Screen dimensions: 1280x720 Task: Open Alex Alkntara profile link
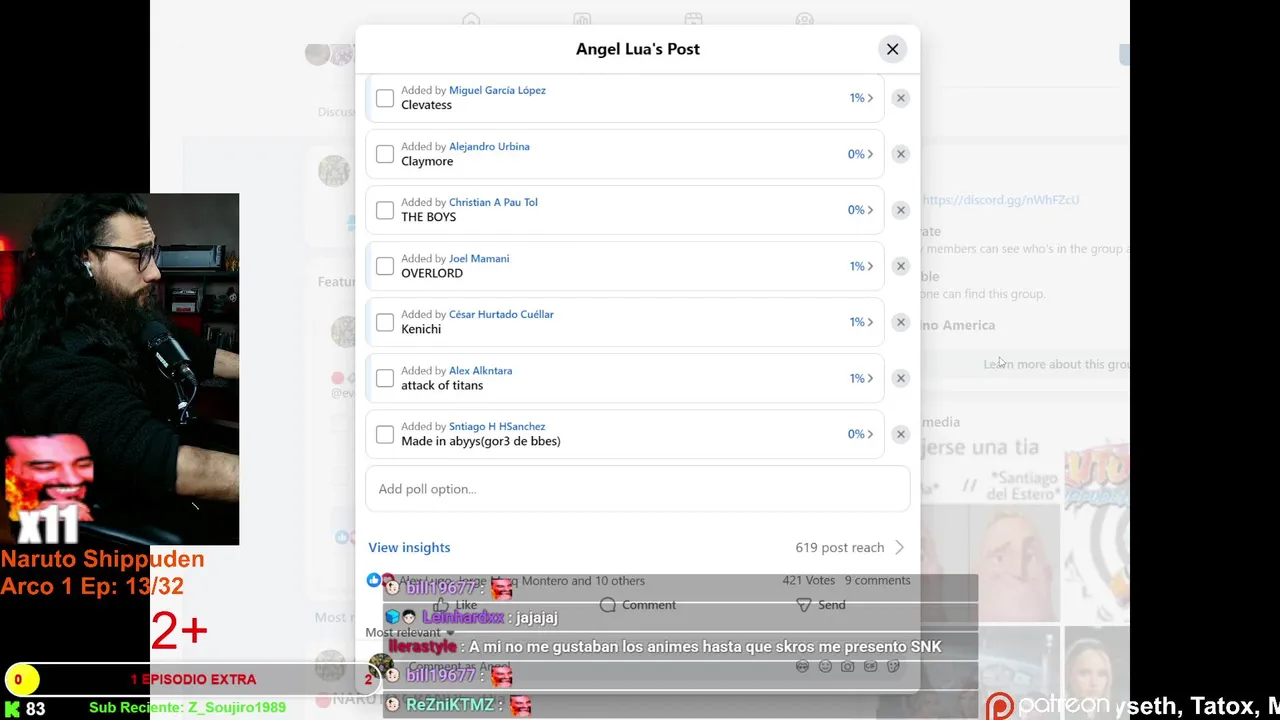click(x=480, y=370)
